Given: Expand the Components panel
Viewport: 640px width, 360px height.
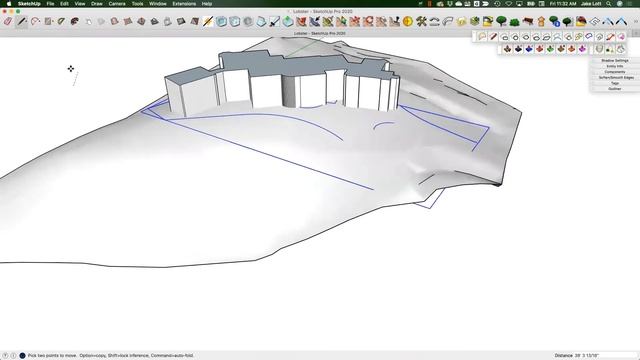Looking at the screenshot, I should point(614,72).
